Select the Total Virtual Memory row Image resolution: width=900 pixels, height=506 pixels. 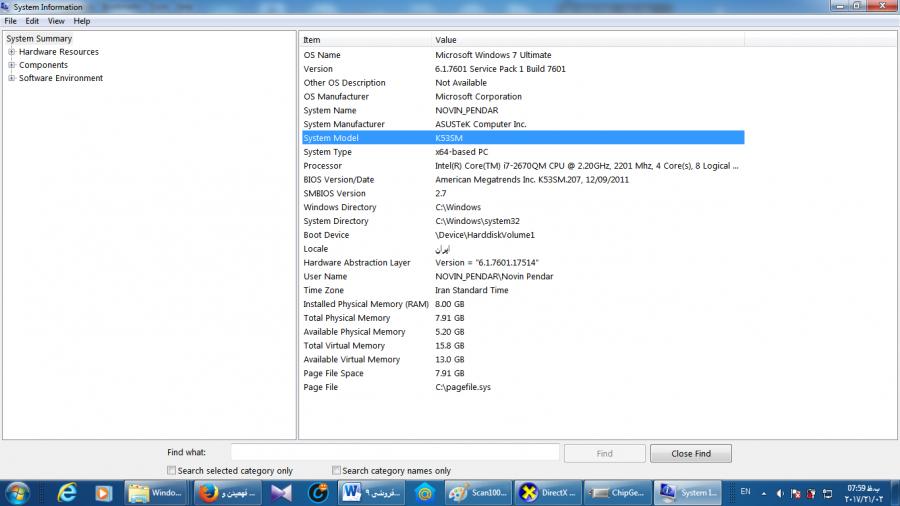click(x=523, y=345)
